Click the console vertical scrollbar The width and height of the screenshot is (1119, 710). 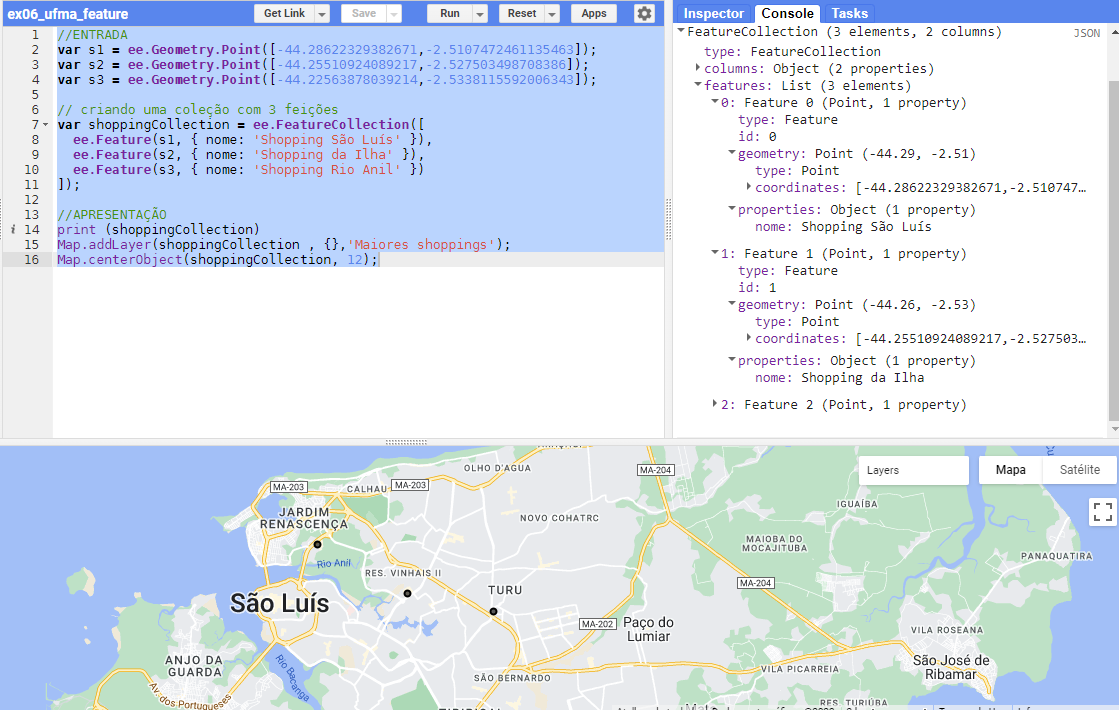tap(1114, 250)
